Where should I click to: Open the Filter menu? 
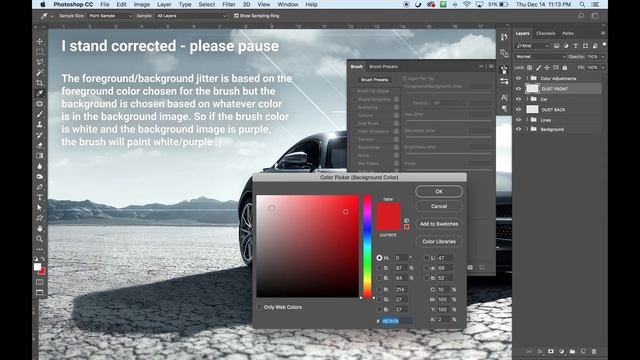pos(229,4)
